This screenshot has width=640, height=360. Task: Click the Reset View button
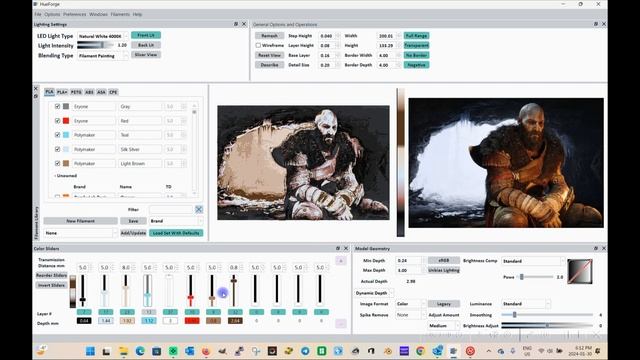[269, 55]
